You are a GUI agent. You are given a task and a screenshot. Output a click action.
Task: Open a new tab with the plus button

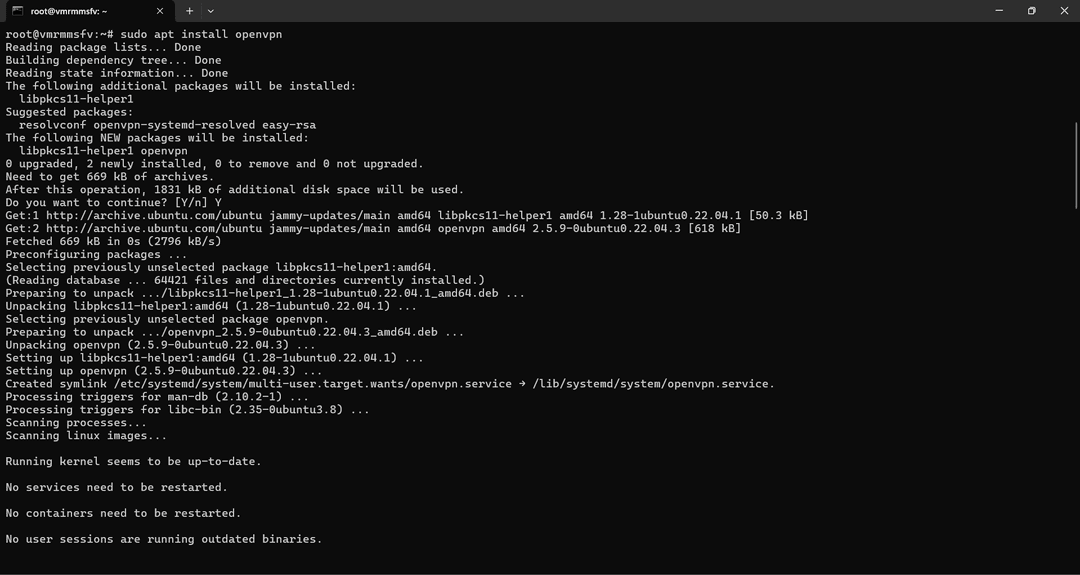coord(189,11)
